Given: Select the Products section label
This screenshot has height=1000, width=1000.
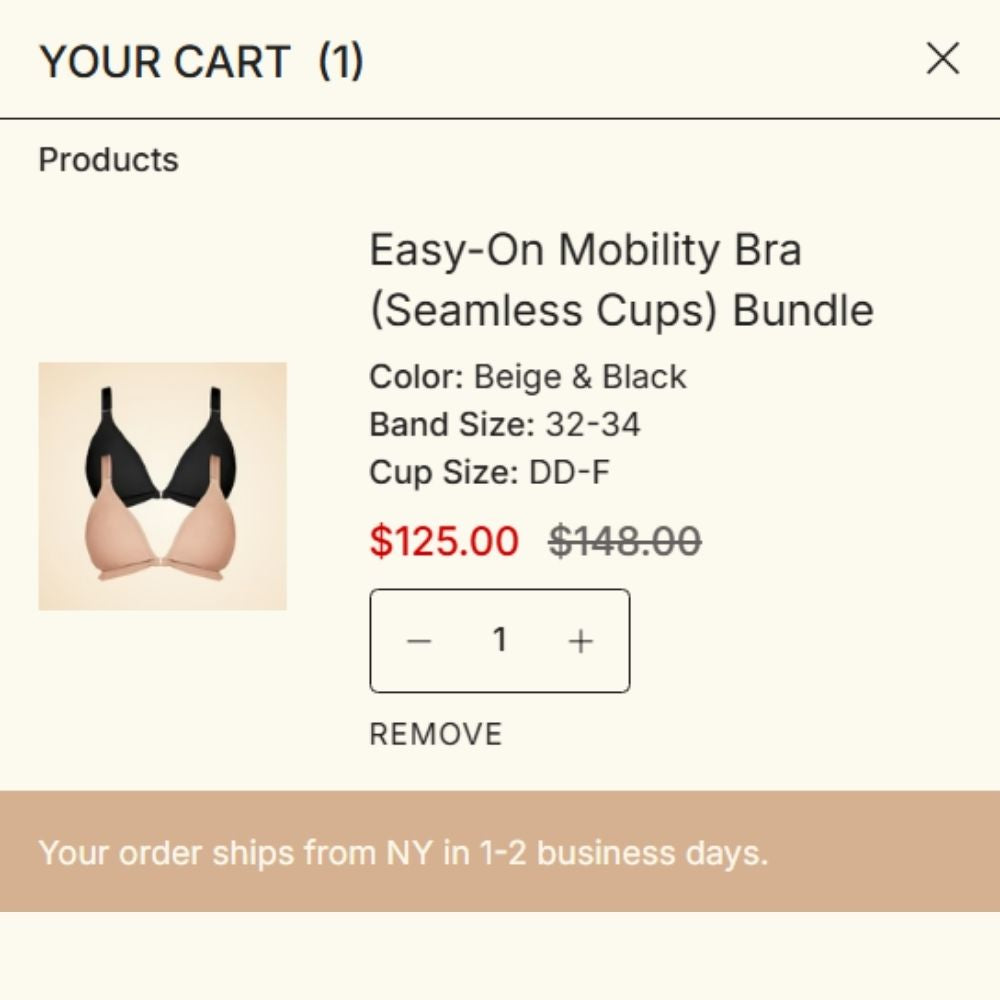Looking at the screenshot, I should click(108, 160).
